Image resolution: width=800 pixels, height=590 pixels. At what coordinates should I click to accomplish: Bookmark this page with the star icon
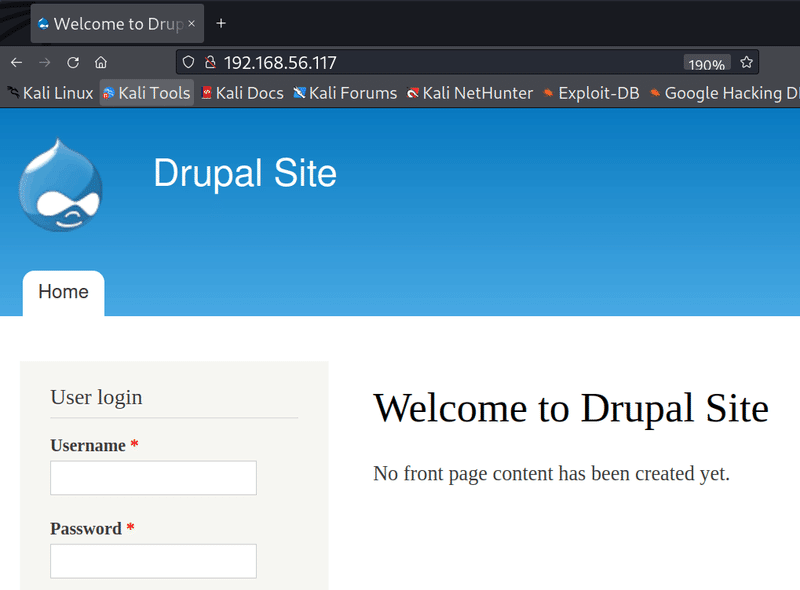click(x=746, y=62)
